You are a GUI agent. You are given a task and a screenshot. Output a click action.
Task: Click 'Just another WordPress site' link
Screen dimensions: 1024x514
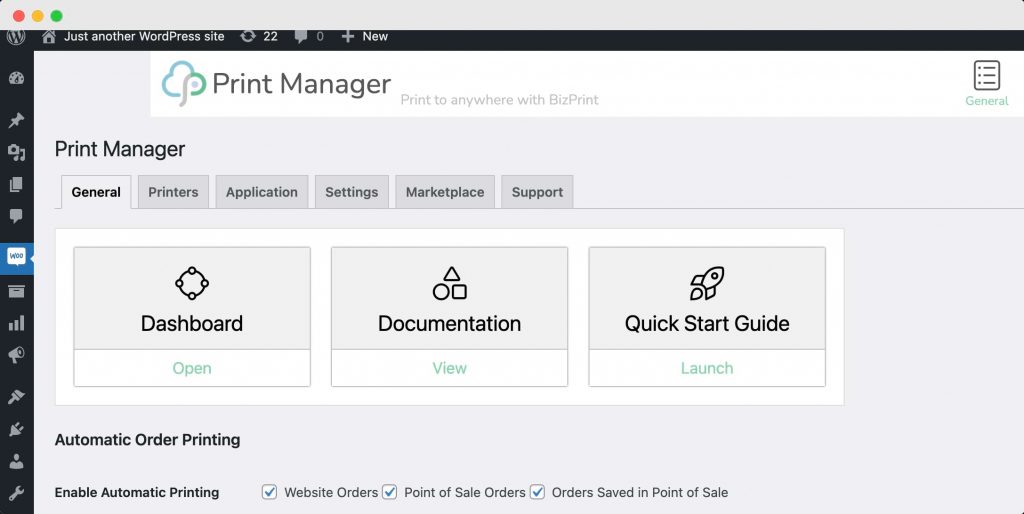pos(144,37)
